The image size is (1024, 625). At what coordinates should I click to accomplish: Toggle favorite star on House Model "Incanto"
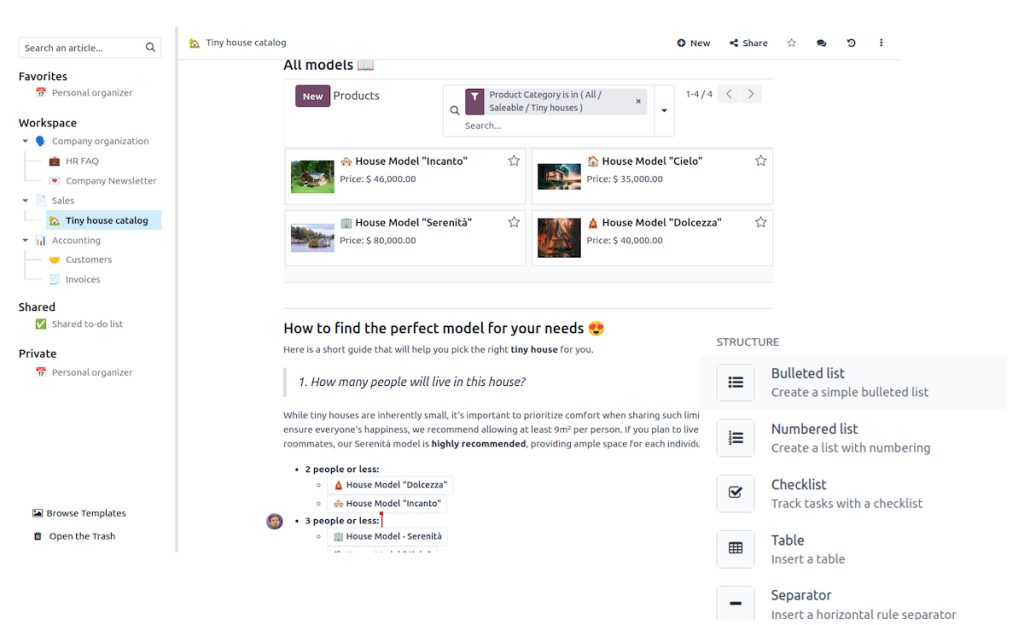click(x=514, y=161)
